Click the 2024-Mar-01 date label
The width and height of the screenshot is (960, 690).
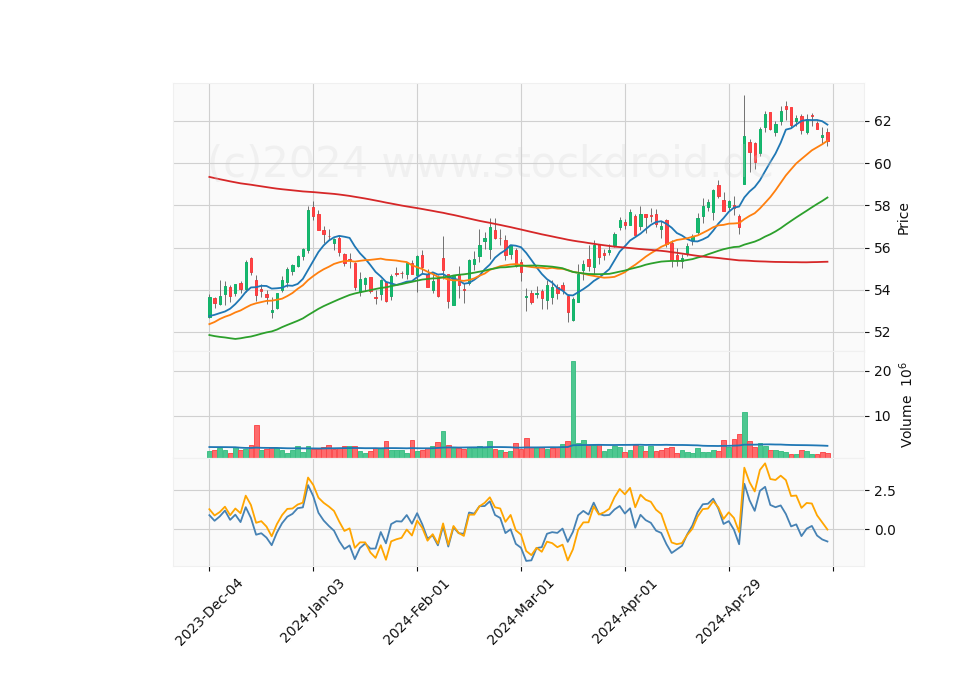tap(520, 611)
